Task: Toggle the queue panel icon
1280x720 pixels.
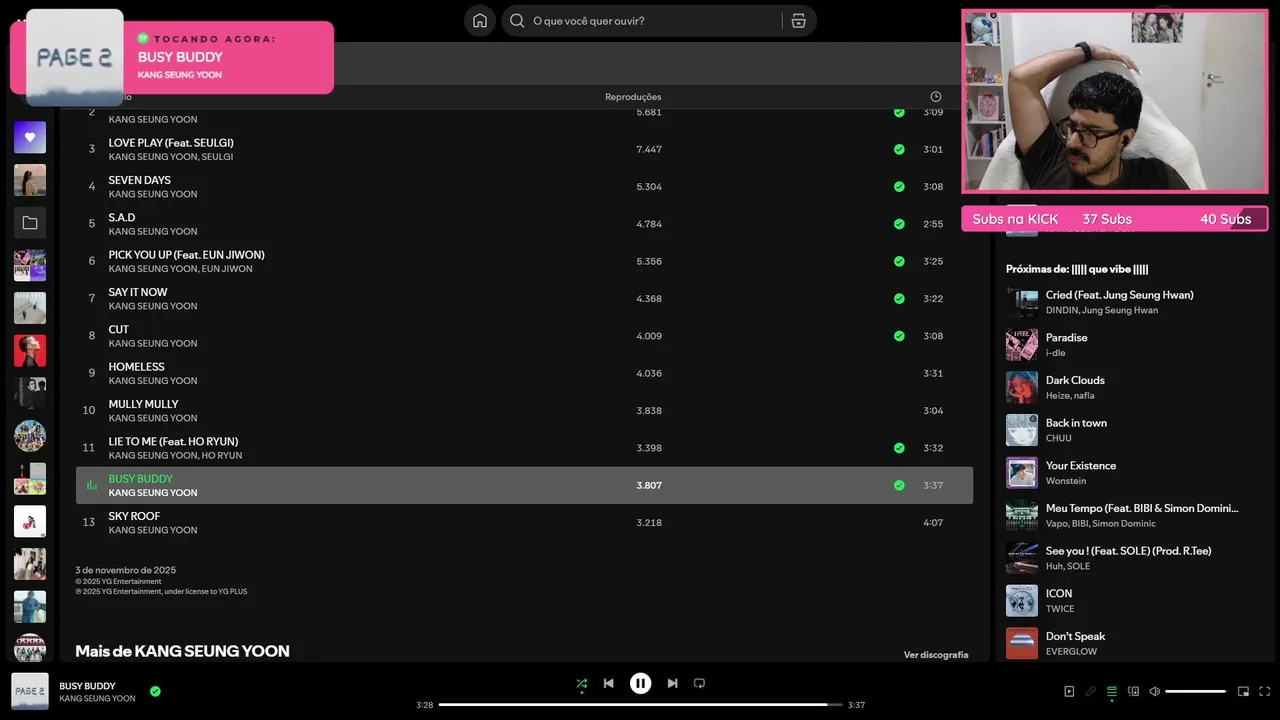Action: (x=1112, y=692)
